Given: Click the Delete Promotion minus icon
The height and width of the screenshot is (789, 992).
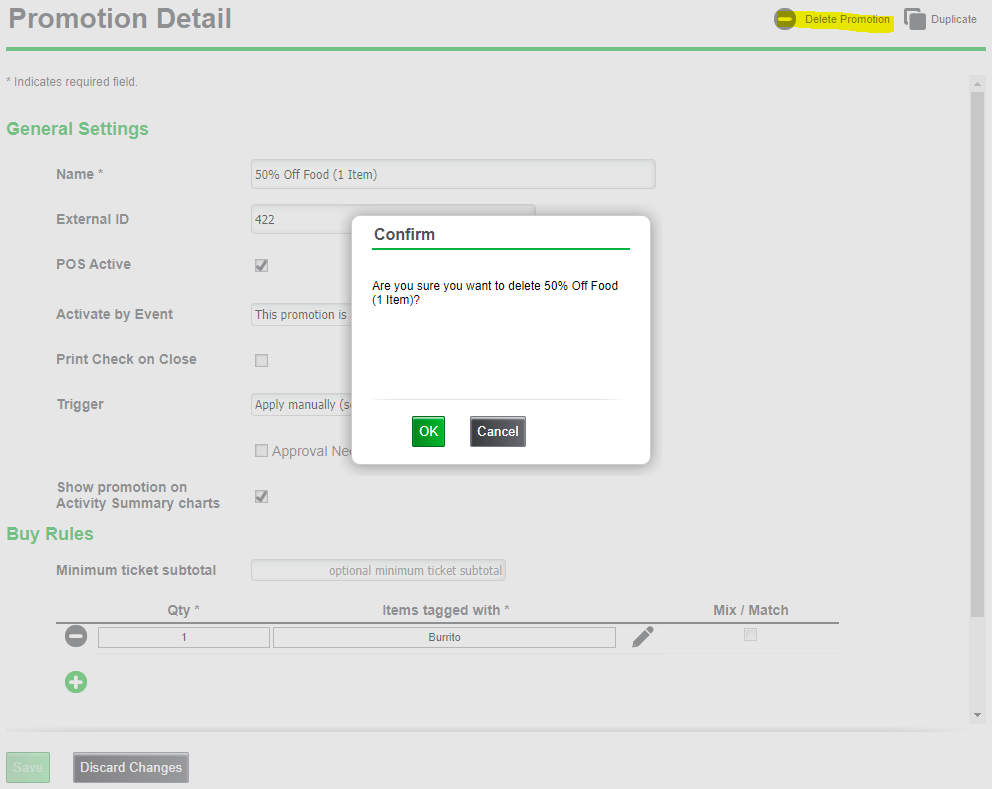Looking at the screenshot, I should (785, 19).
